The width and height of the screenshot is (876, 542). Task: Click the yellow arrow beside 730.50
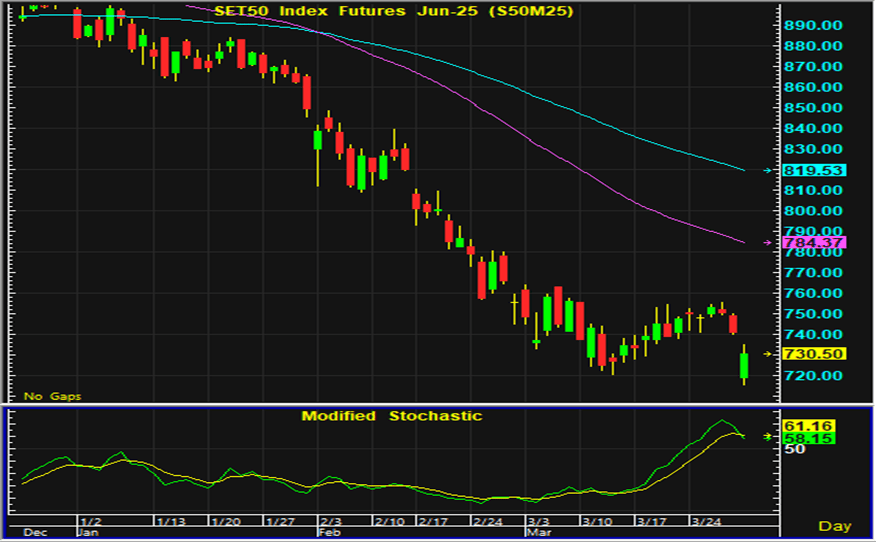click(767, 353)
